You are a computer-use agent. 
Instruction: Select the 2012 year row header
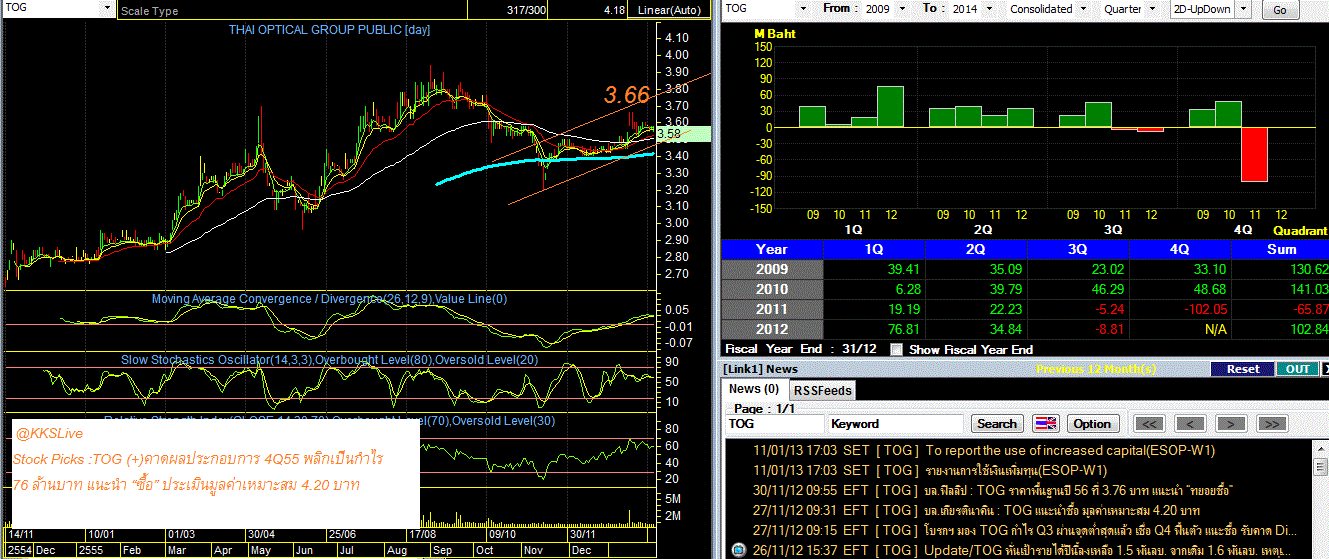tap(772, 330)
